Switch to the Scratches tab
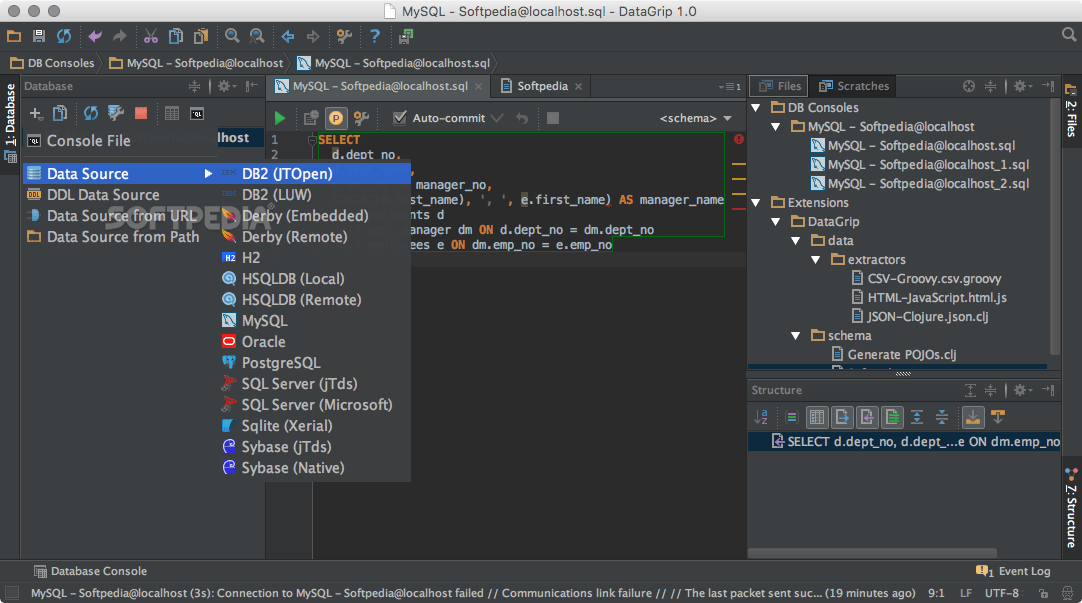The height and width of the screenshot is (603, 1082). [853, 86]
